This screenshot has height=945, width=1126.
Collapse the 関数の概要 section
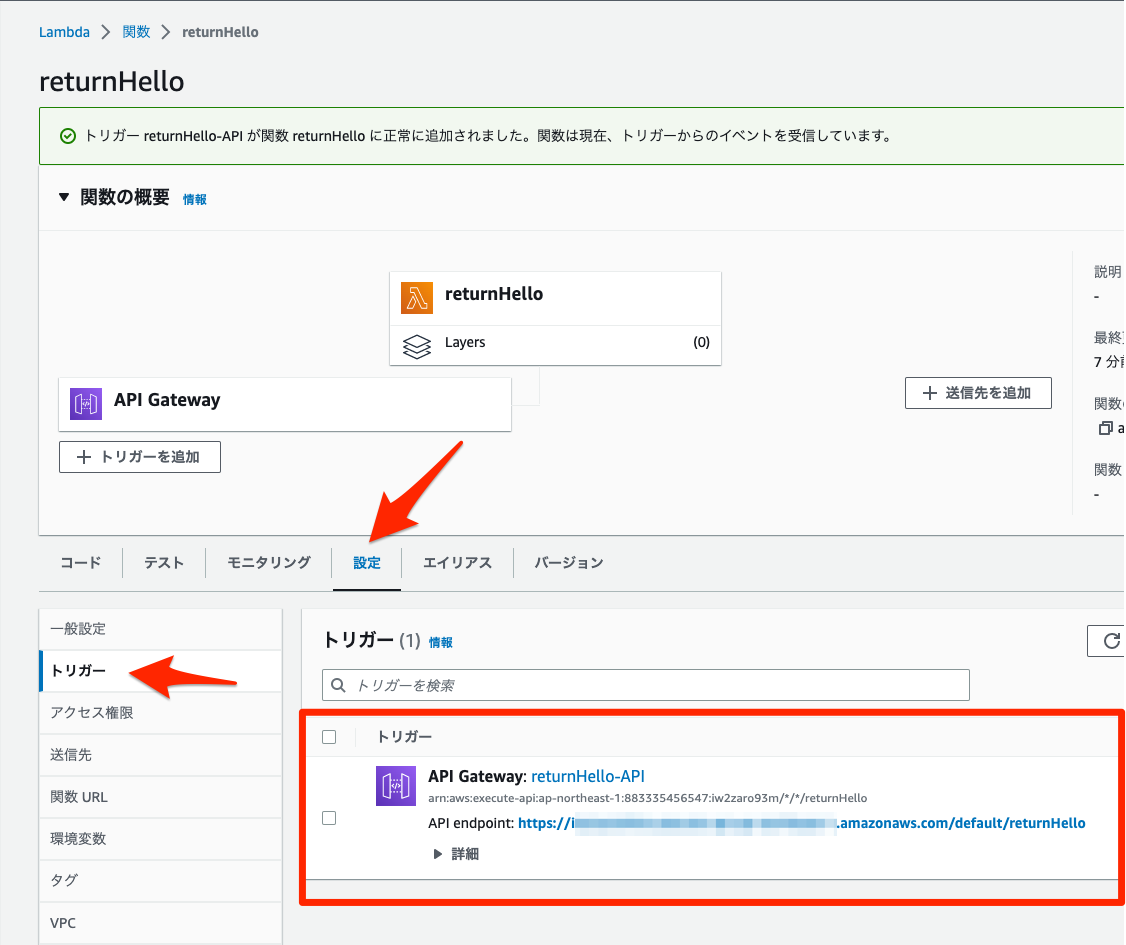pos(65,197)
